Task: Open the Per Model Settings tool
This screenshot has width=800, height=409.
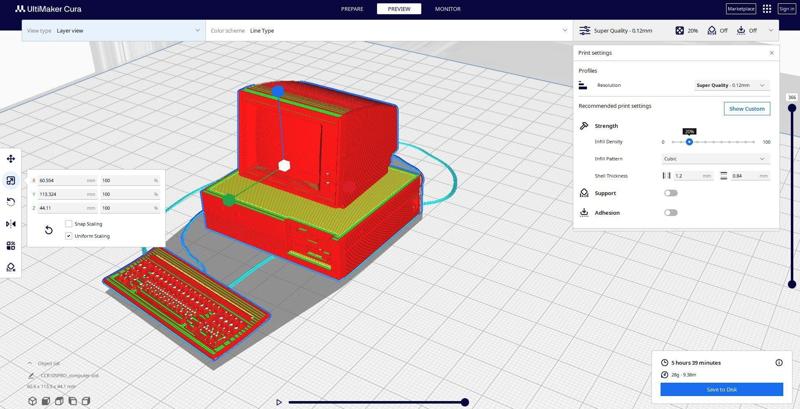Action: [x=11, y=246]
